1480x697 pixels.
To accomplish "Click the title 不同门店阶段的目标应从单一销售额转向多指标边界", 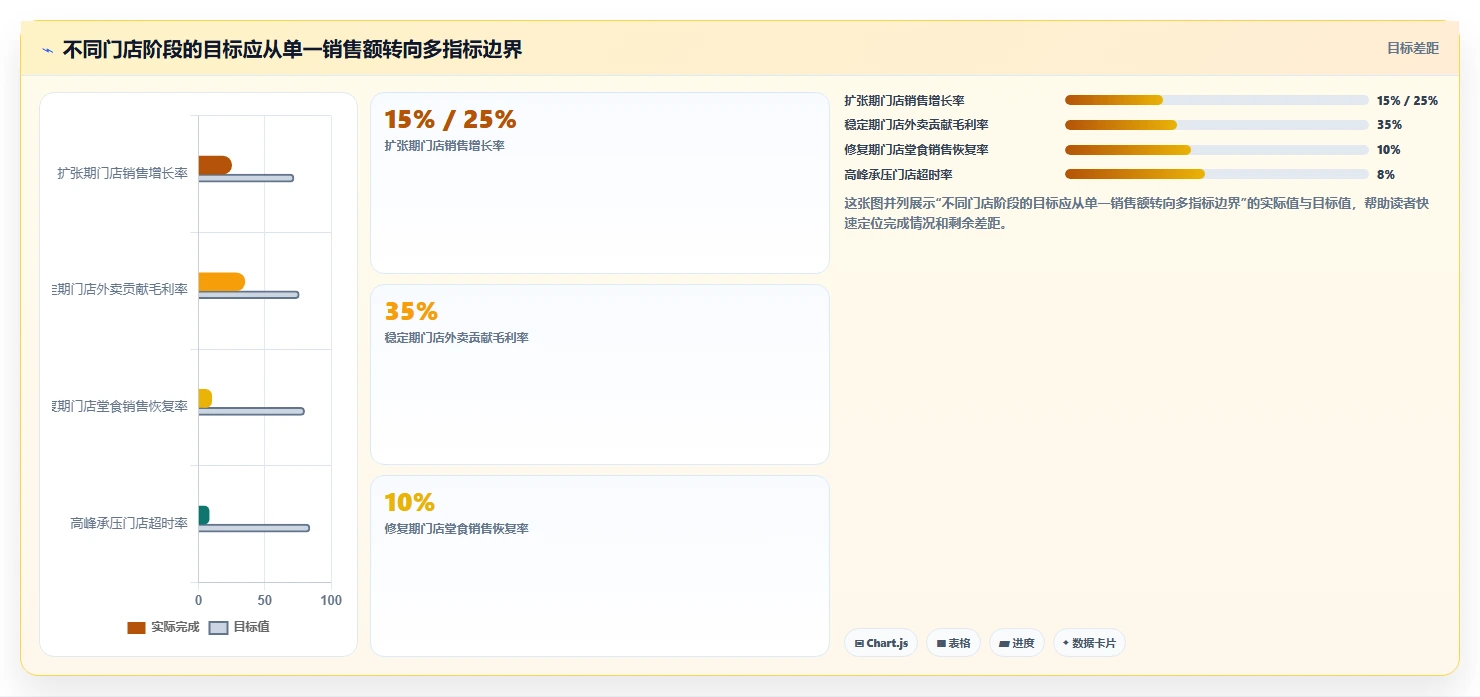I will tap(292, 50).
